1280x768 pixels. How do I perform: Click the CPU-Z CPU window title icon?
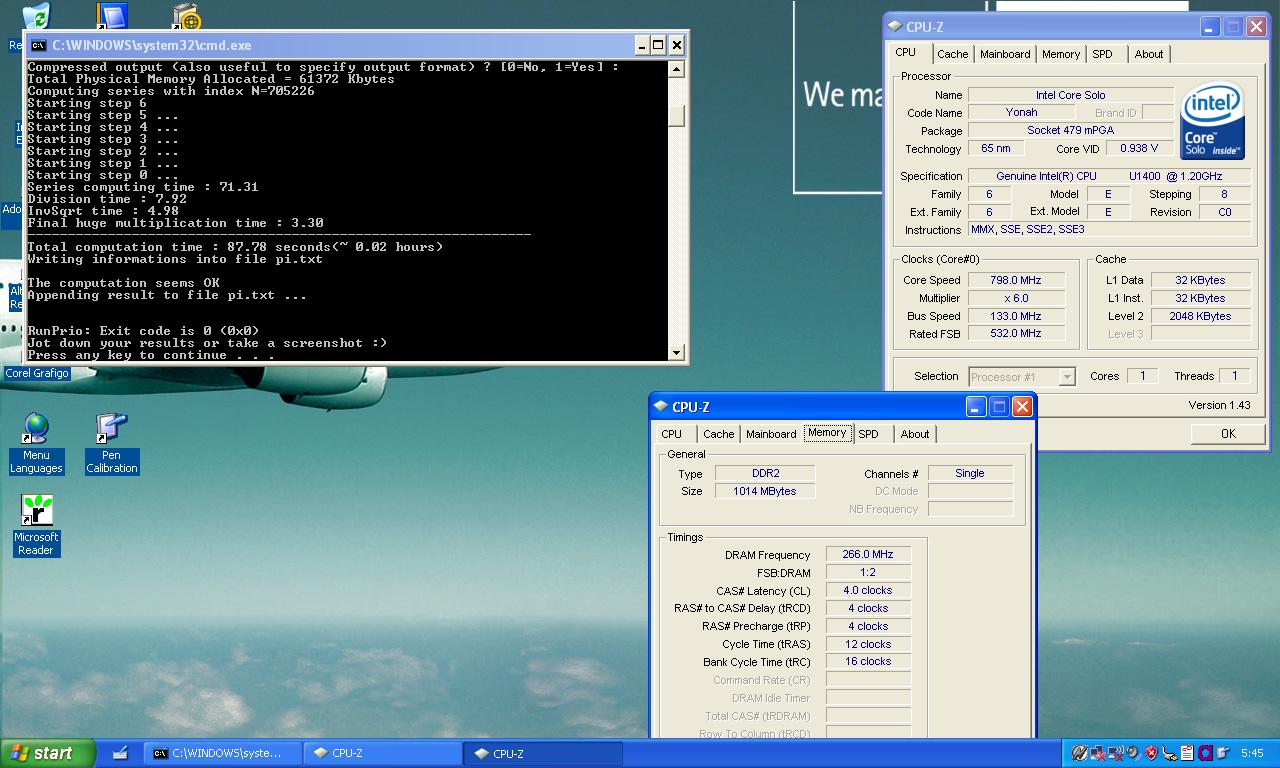point(894,27)
